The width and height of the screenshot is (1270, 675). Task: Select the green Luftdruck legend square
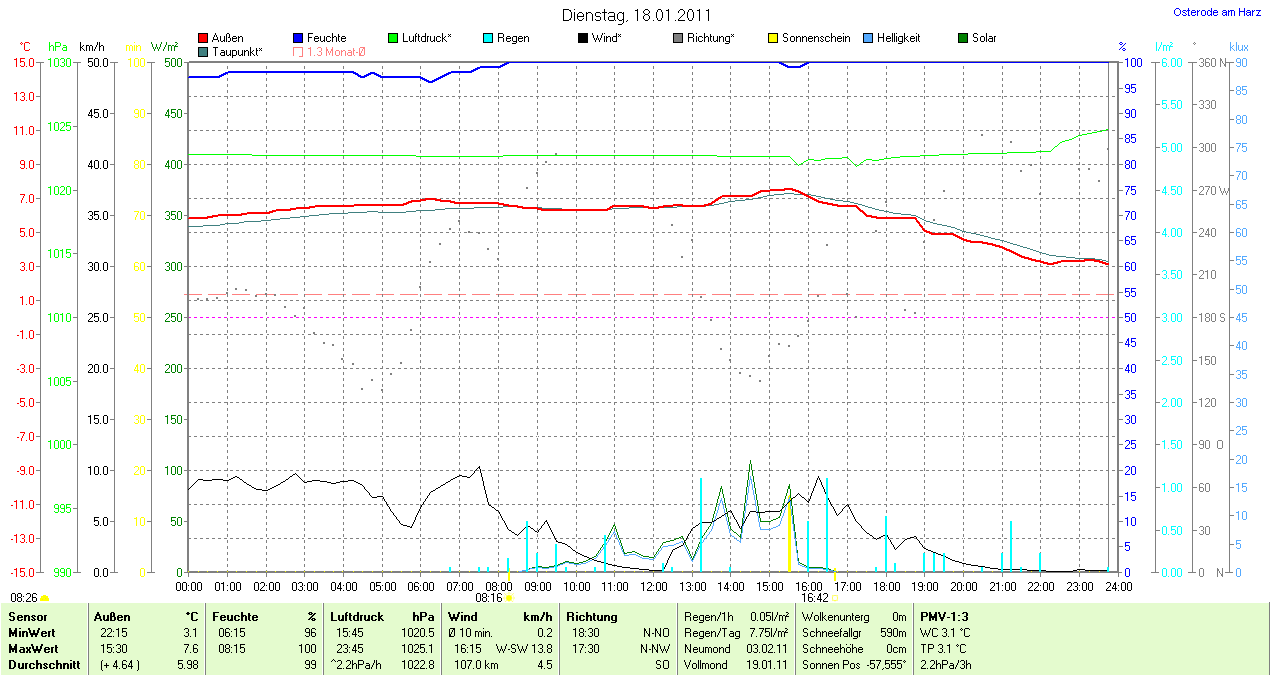[393, 38]
